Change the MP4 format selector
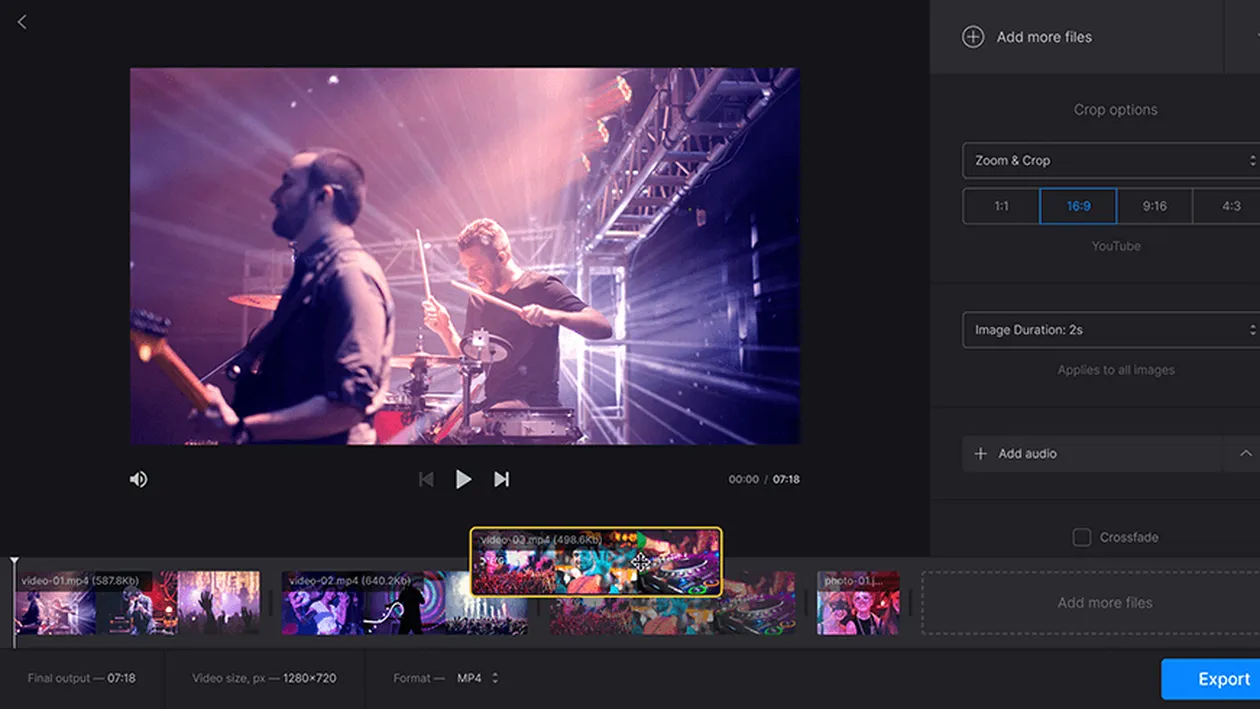The image size is (1260, 709). pyautogui.click(x=478, y=678)
